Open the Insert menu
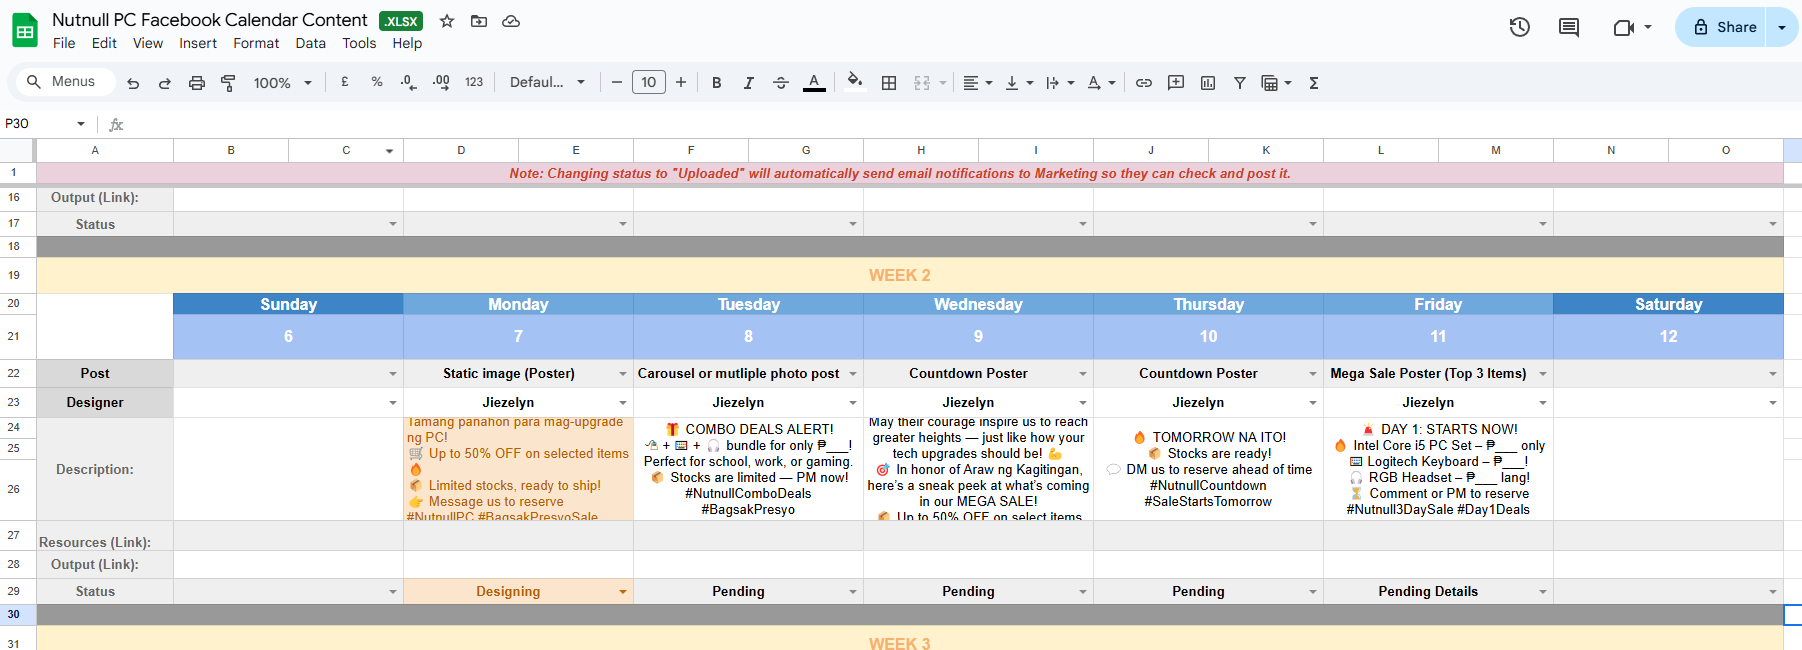The width and height of the screenshot is (1802, 650). click(198, 43)
